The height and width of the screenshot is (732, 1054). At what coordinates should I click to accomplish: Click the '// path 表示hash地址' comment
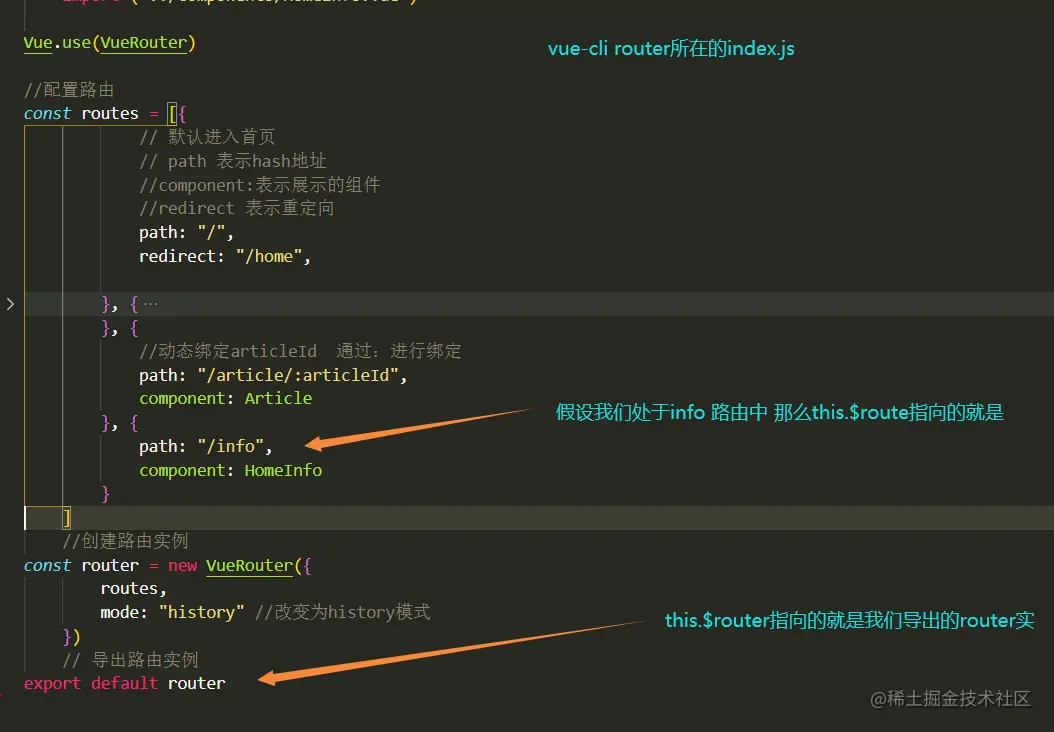tap(233, 161)
